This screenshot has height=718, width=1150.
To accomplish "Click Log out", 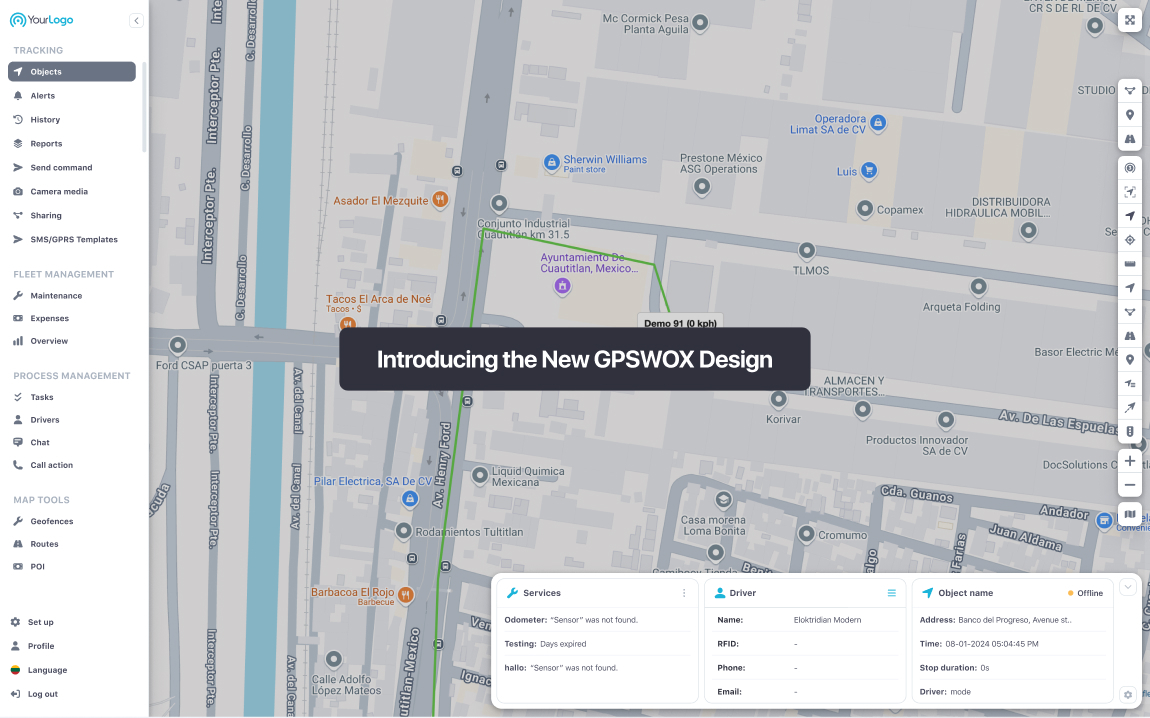I will pyautogui.click(x=42, y=694).
